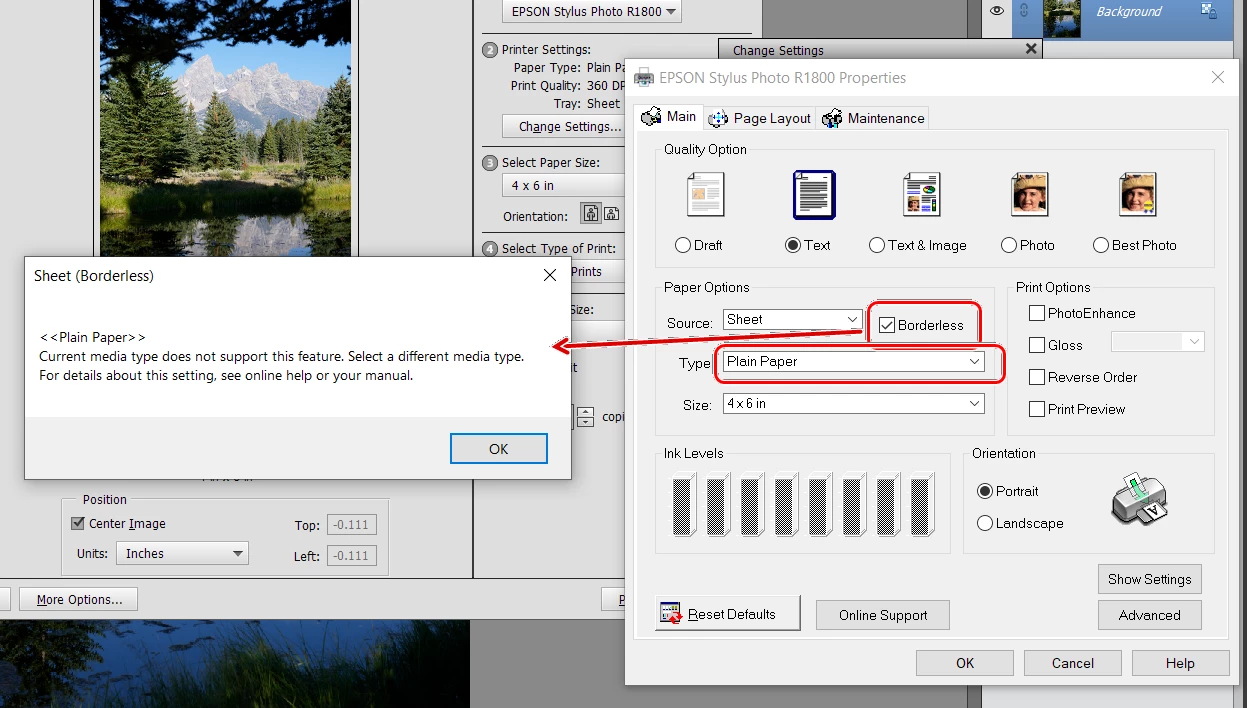Viewport: 1247px width, 708px height.
Task: Click the Online Support button
Action: (x=883, y=615)
